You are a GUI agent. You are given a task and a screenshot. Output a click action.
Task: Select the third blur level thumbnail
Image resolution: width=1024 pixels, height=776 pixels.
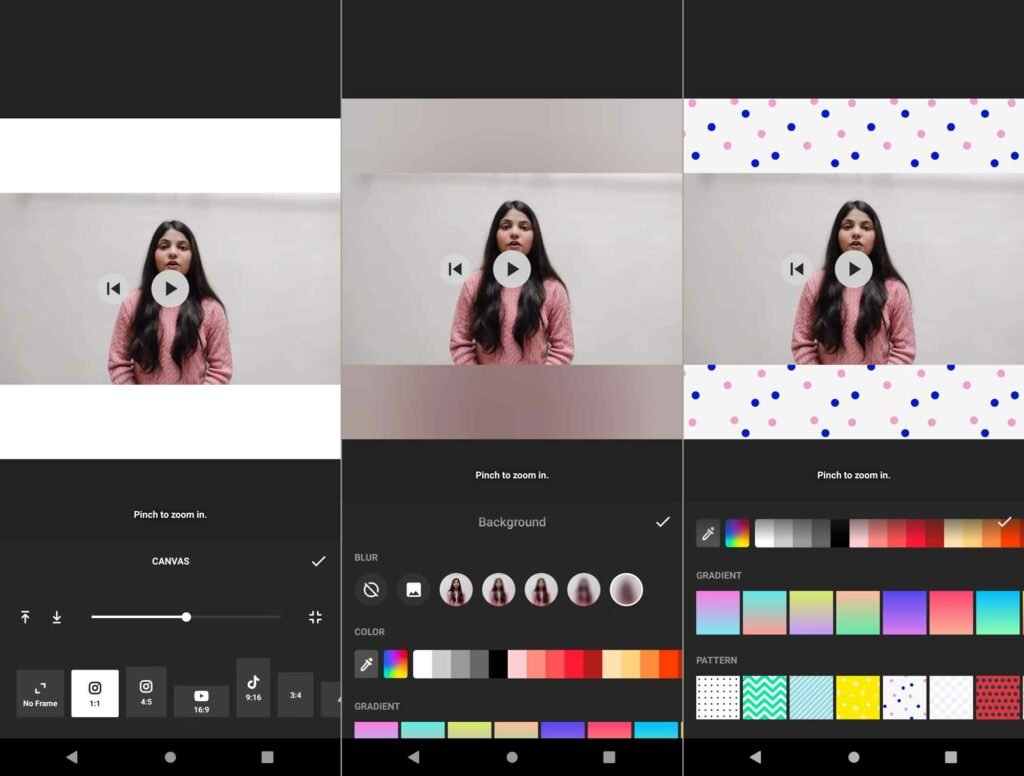point(541,590)
